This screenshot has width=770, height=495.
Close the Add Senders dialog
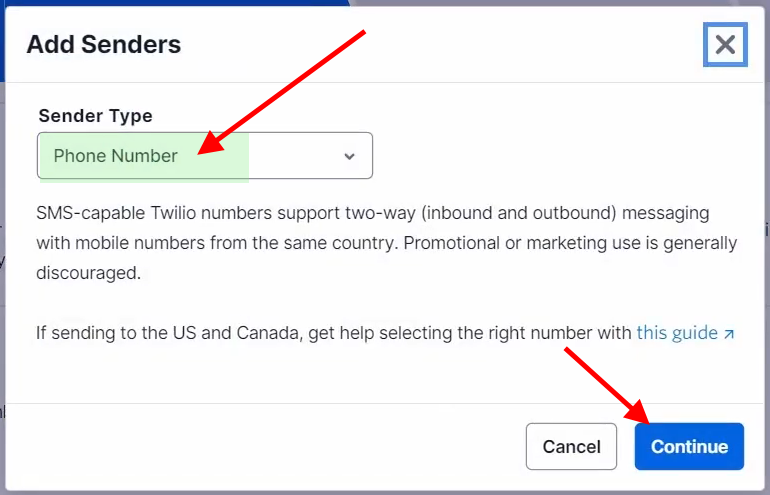(x=725, y=45)
